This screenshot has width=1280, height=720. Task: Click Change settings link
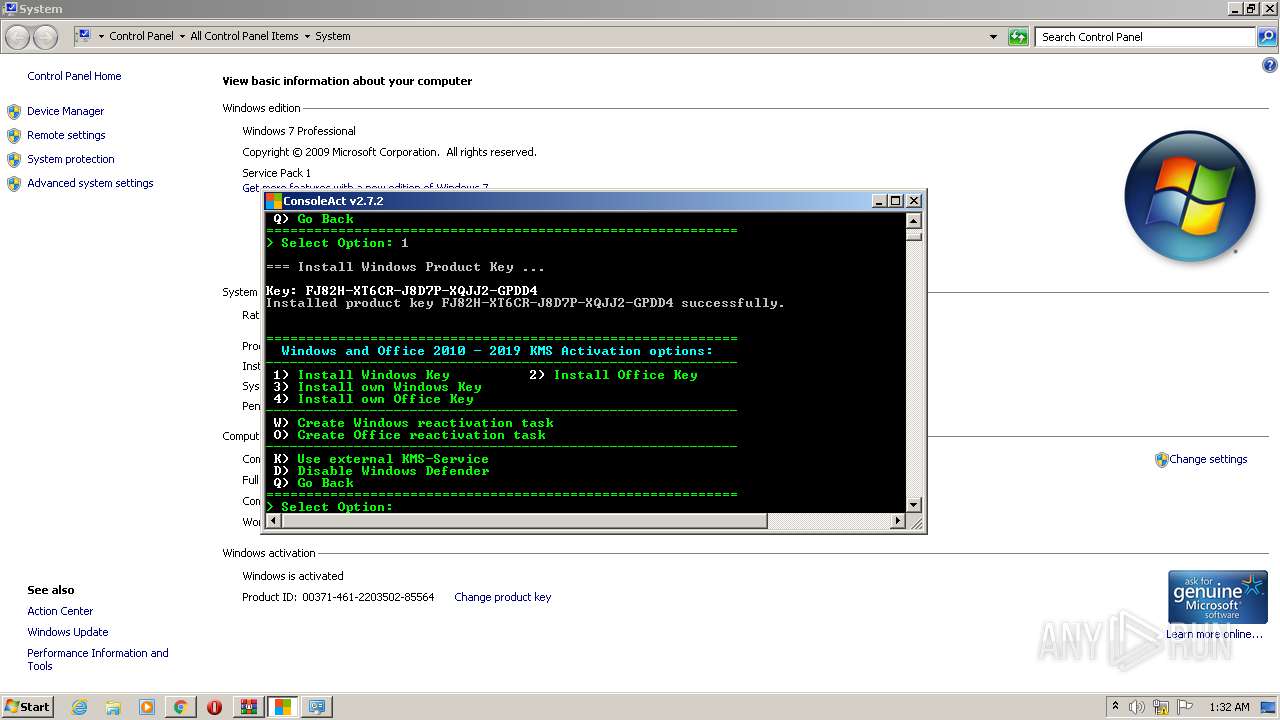click(x=1208, y=459)
